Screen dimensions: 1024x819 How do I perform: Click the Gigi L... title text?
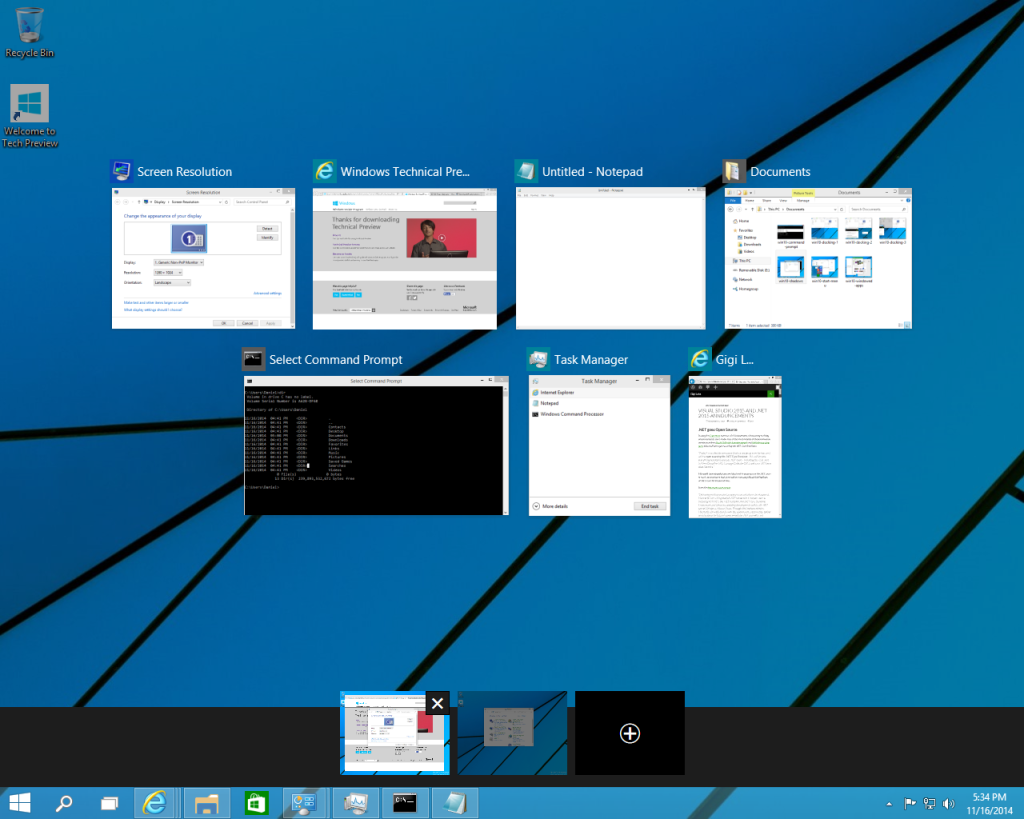pyautogui.click(x=735, y=360)
